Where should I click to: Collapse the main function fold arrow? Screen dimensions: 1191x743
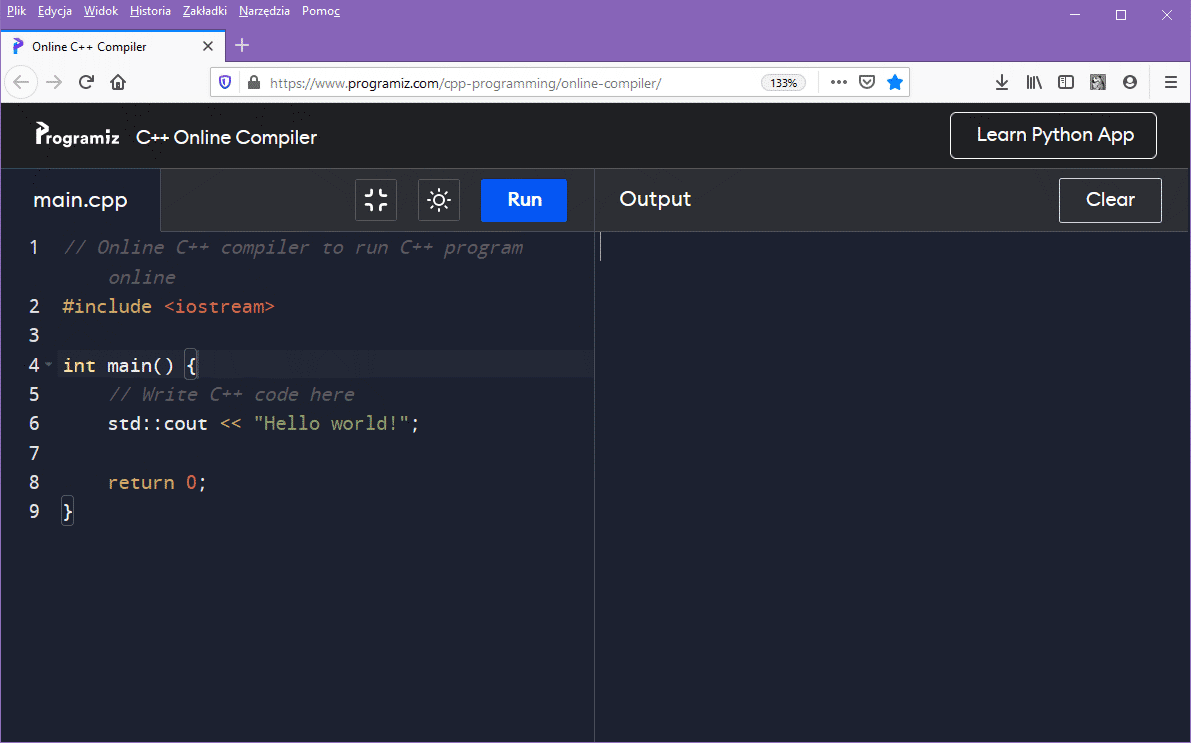(x=48, y=364)
